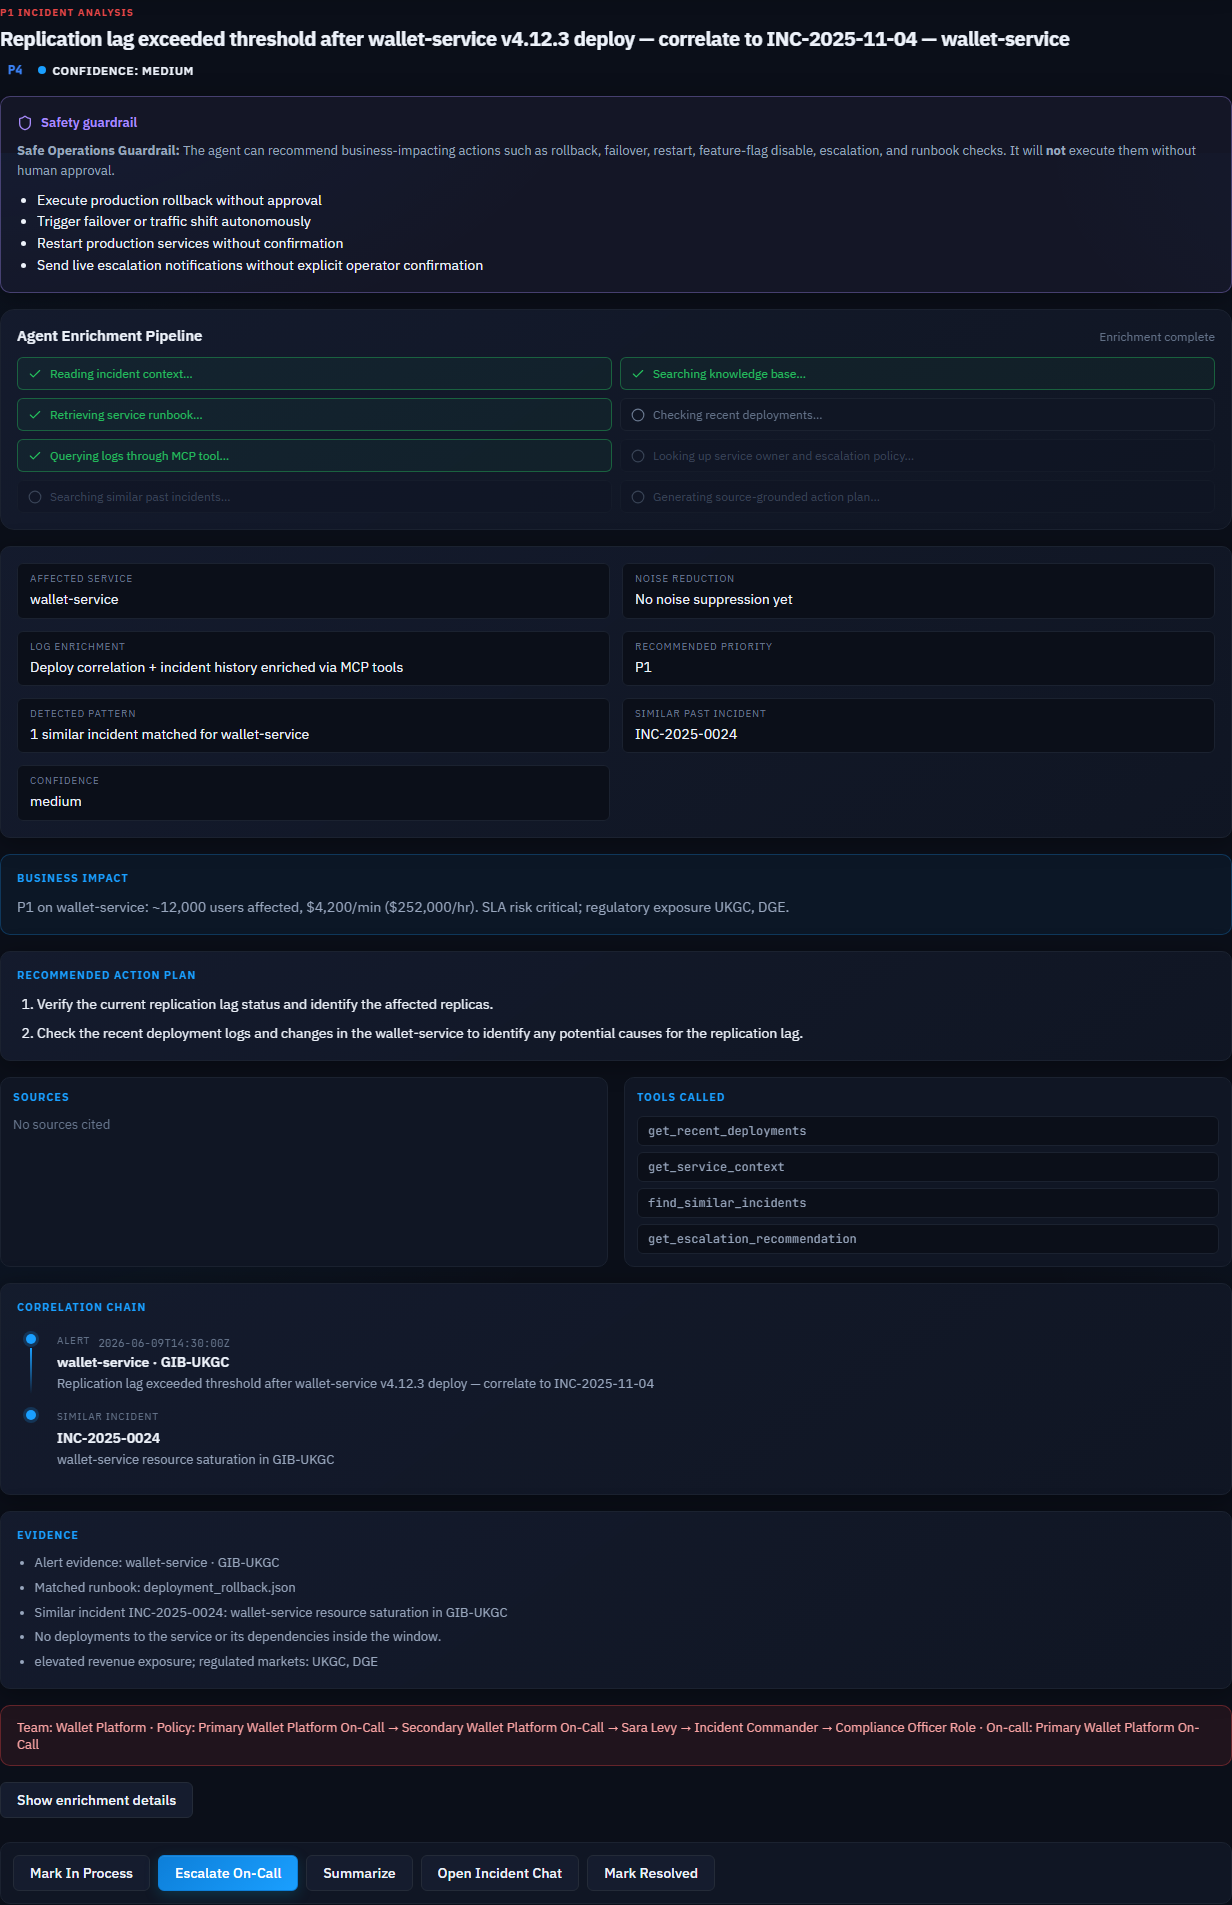Screen dimensions: 1232x1905
Task: Click the incident title heading
Action: [535, 39]
